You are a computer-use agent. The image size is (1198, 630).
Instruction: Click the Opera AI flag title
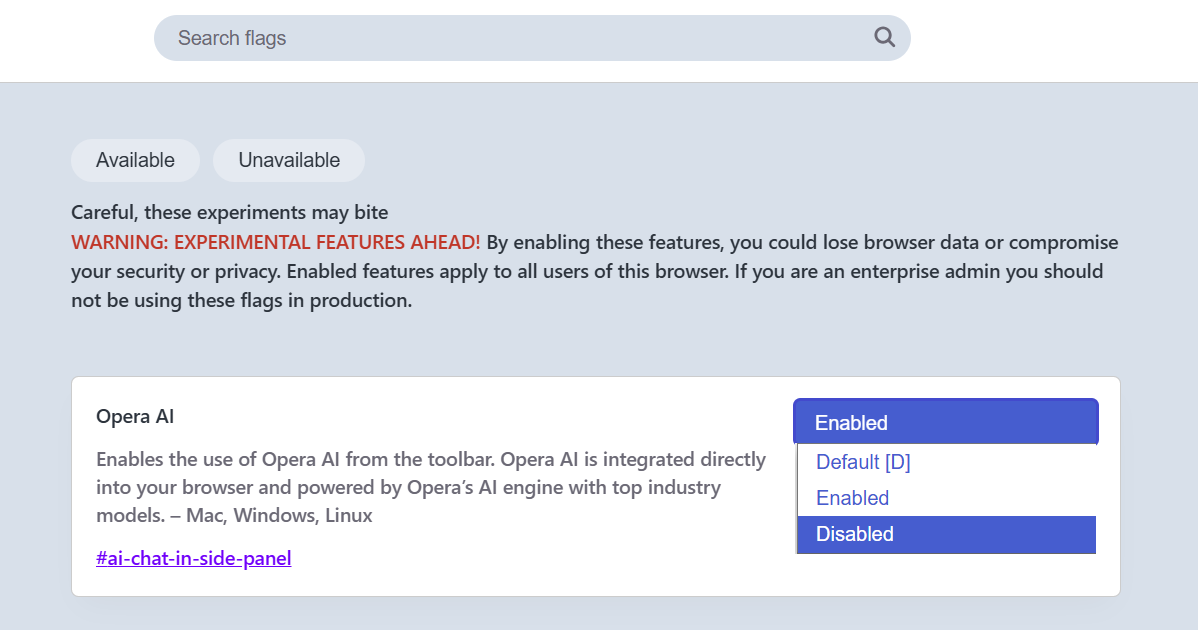point(135,416)
